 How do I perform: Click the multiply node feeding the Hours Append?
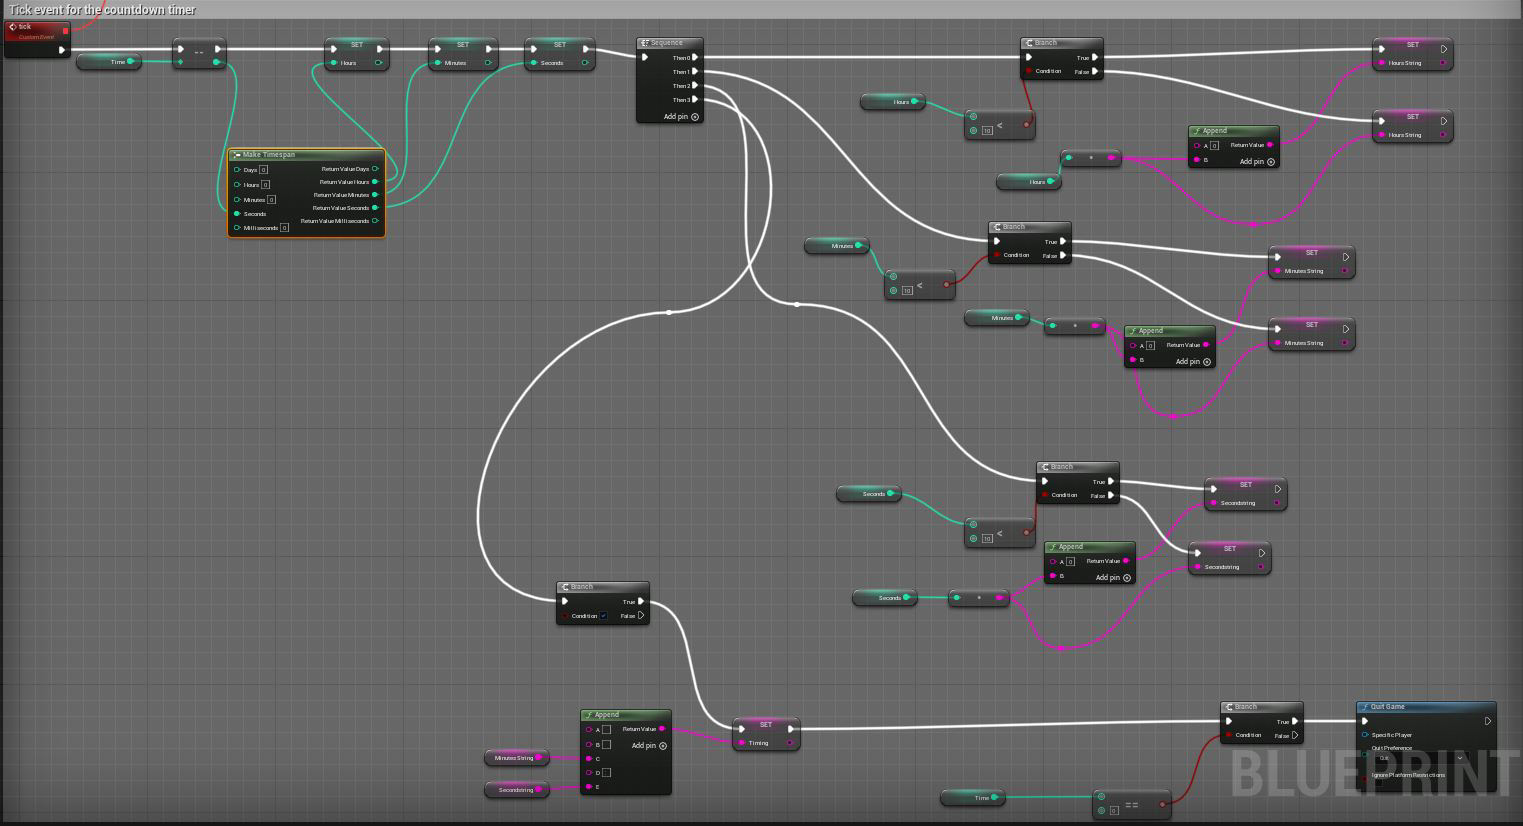[x=1091, y=157]
